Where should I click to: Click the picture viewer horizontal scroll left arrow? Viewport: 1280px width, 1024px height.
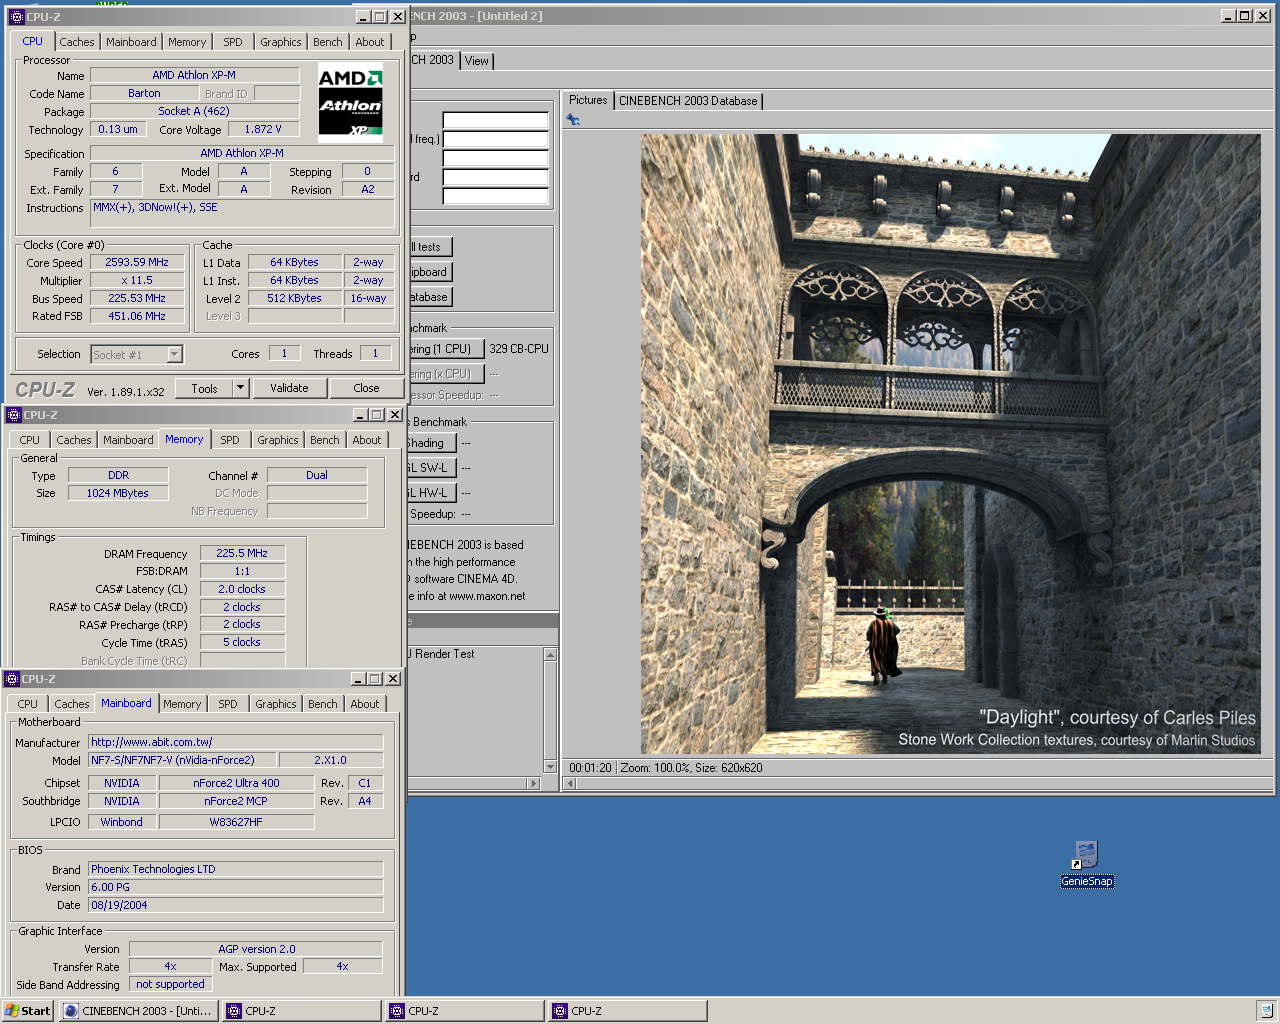click(x=570, y=784)
